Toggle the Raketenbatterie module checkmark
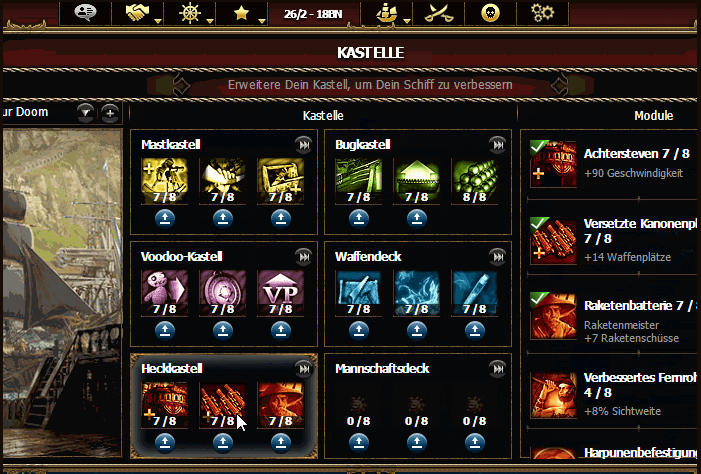 coord(539,299)
